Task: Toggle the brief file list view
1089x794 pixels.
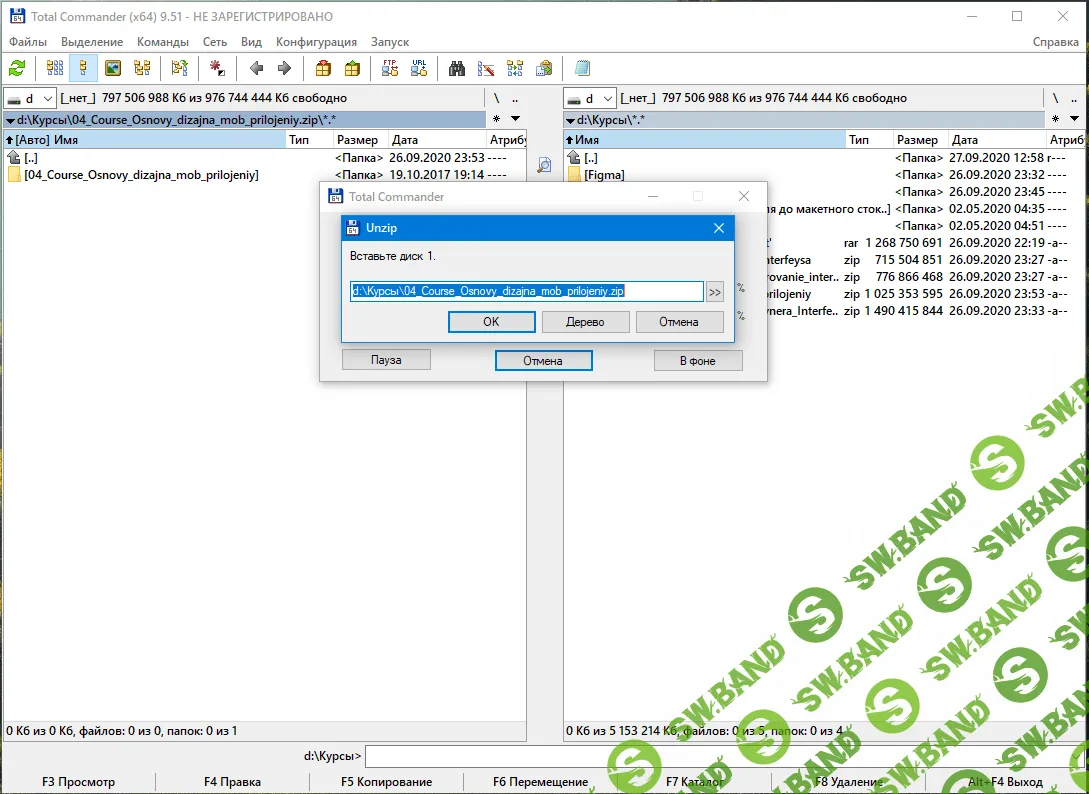Action: (55, 68)
